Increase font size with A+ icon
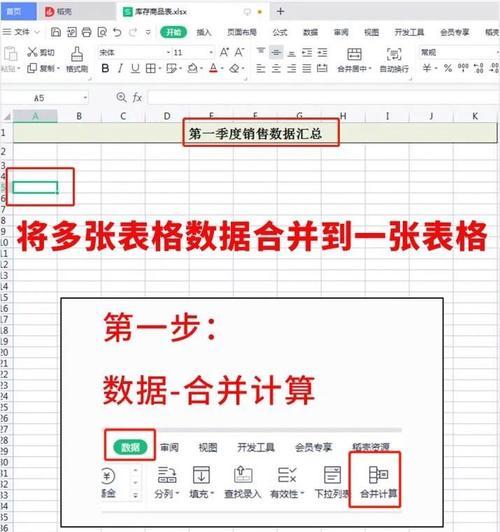 pyautogui.click(x=224, y=52)
